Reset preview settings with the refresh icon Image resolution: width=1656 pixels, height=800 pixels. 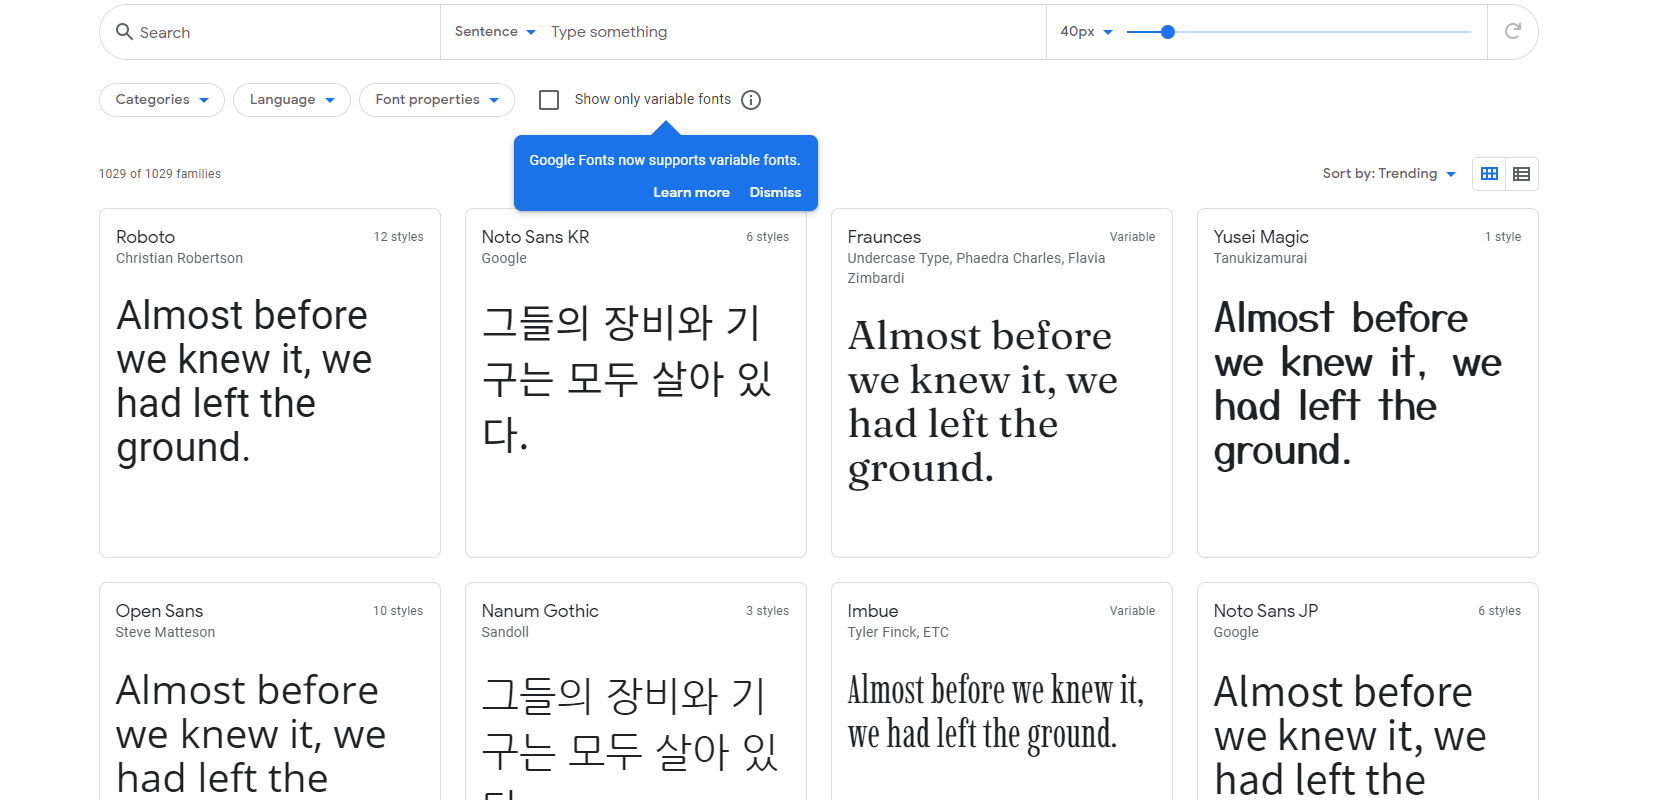[x=1512, y=32]
